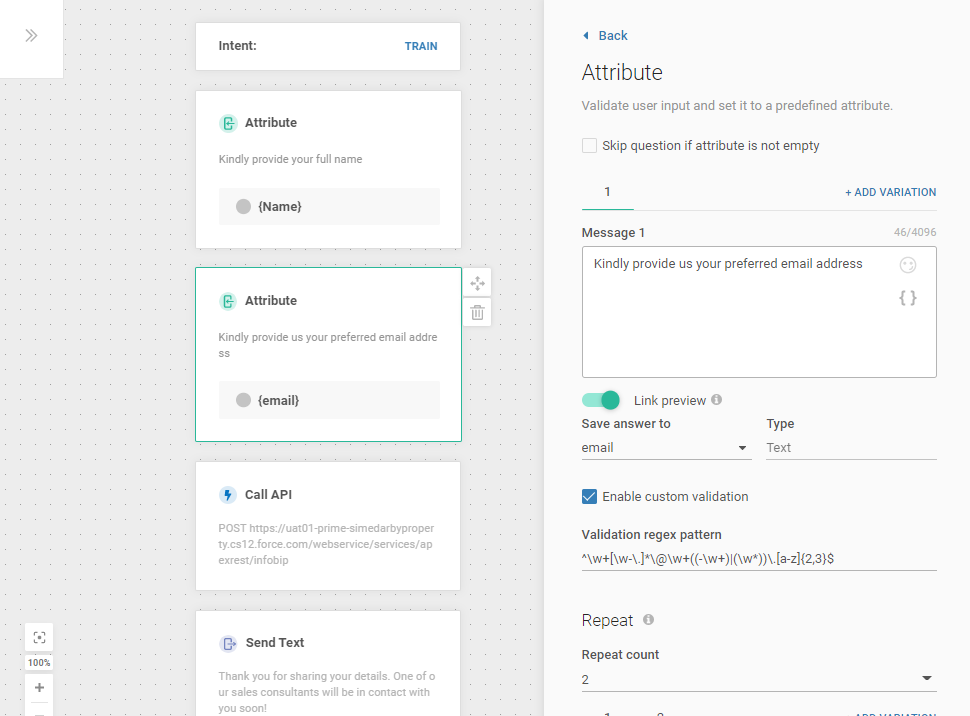Check Skip question if attribute is not empty

tap(590, 146)
